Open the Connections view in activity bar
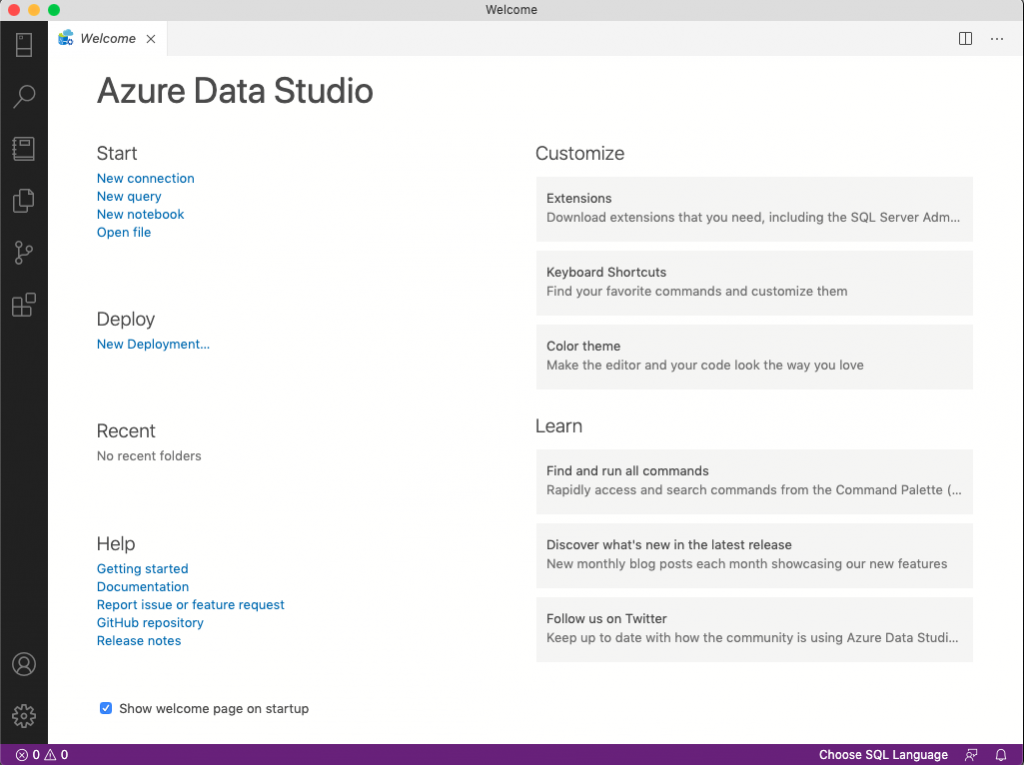The image size is (1024, 765). pyautogui.click(x=24, y=45)
